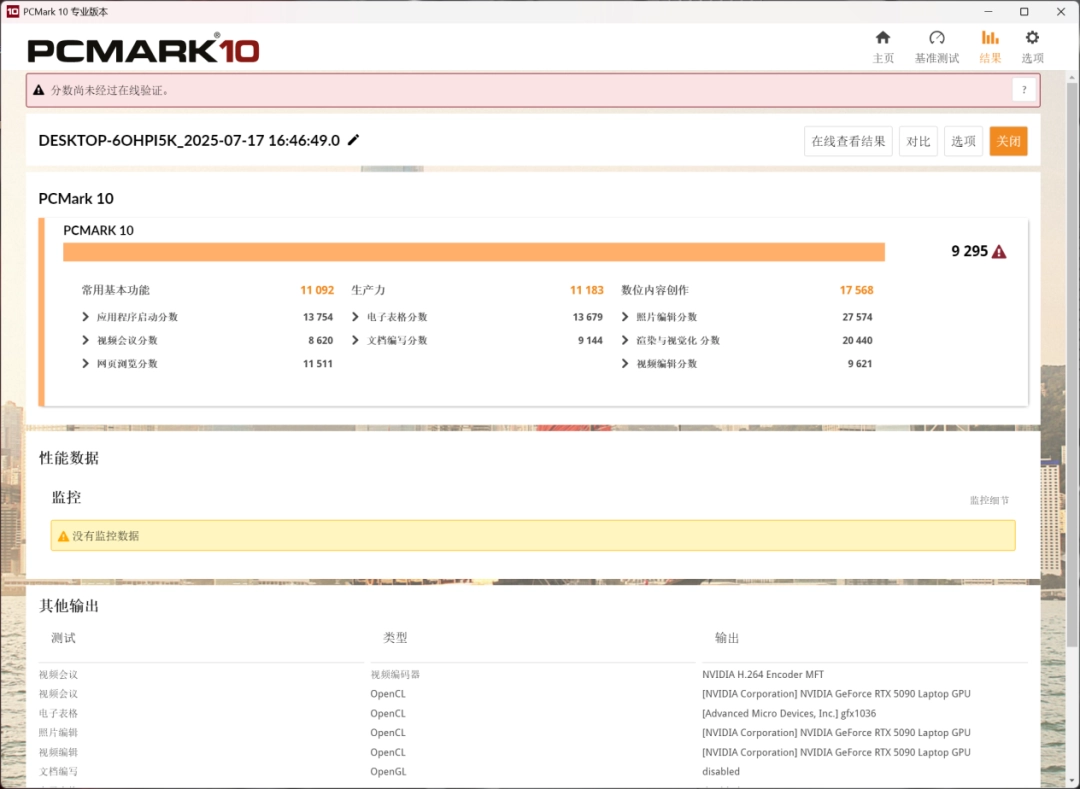Image resolution: width=1080 pixels, height=789 pixels.
Task: Click the 27 574 photo editing score value
Action: 857,317
